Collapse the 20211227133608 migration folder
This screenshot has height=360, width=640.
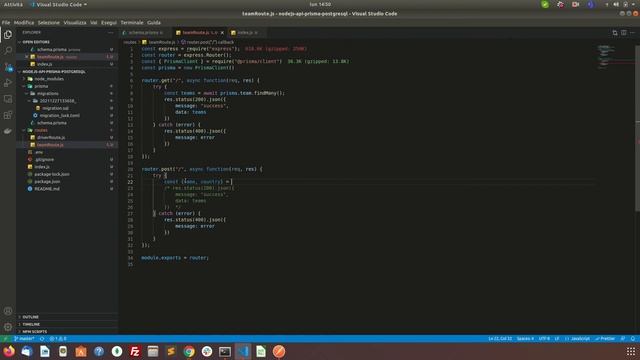58,101
